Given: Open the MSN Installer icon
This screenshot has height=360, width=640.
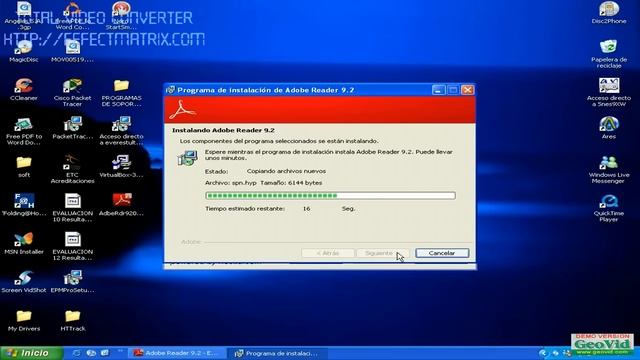Looking at the screenshot, I should click(x=24, y=243).
